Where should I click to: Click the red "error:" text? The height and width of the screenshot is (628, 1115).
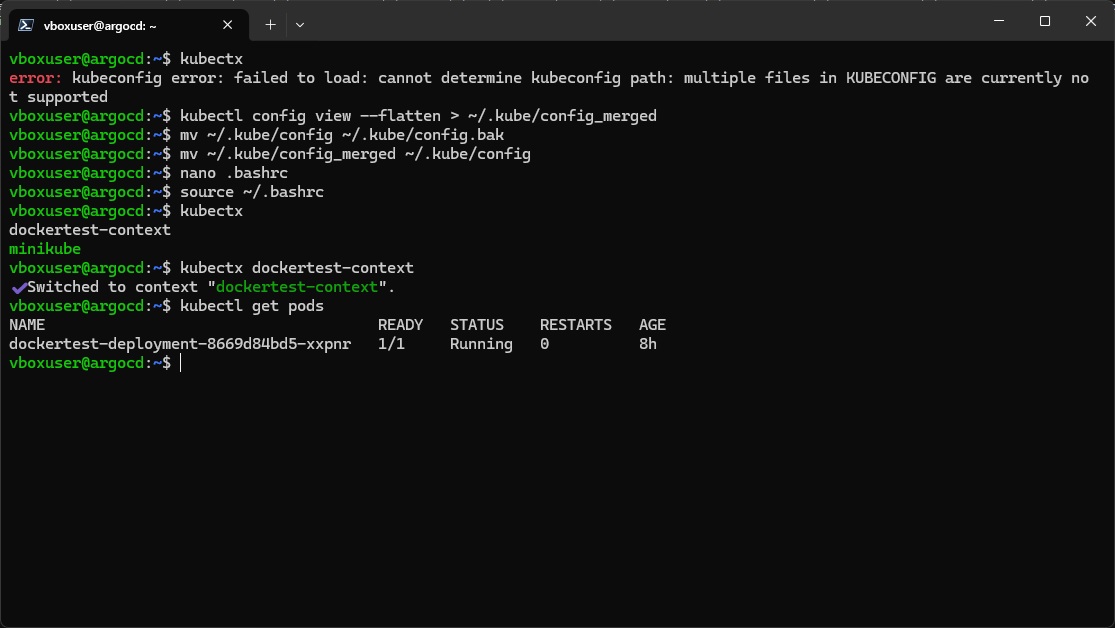[36, 78]
